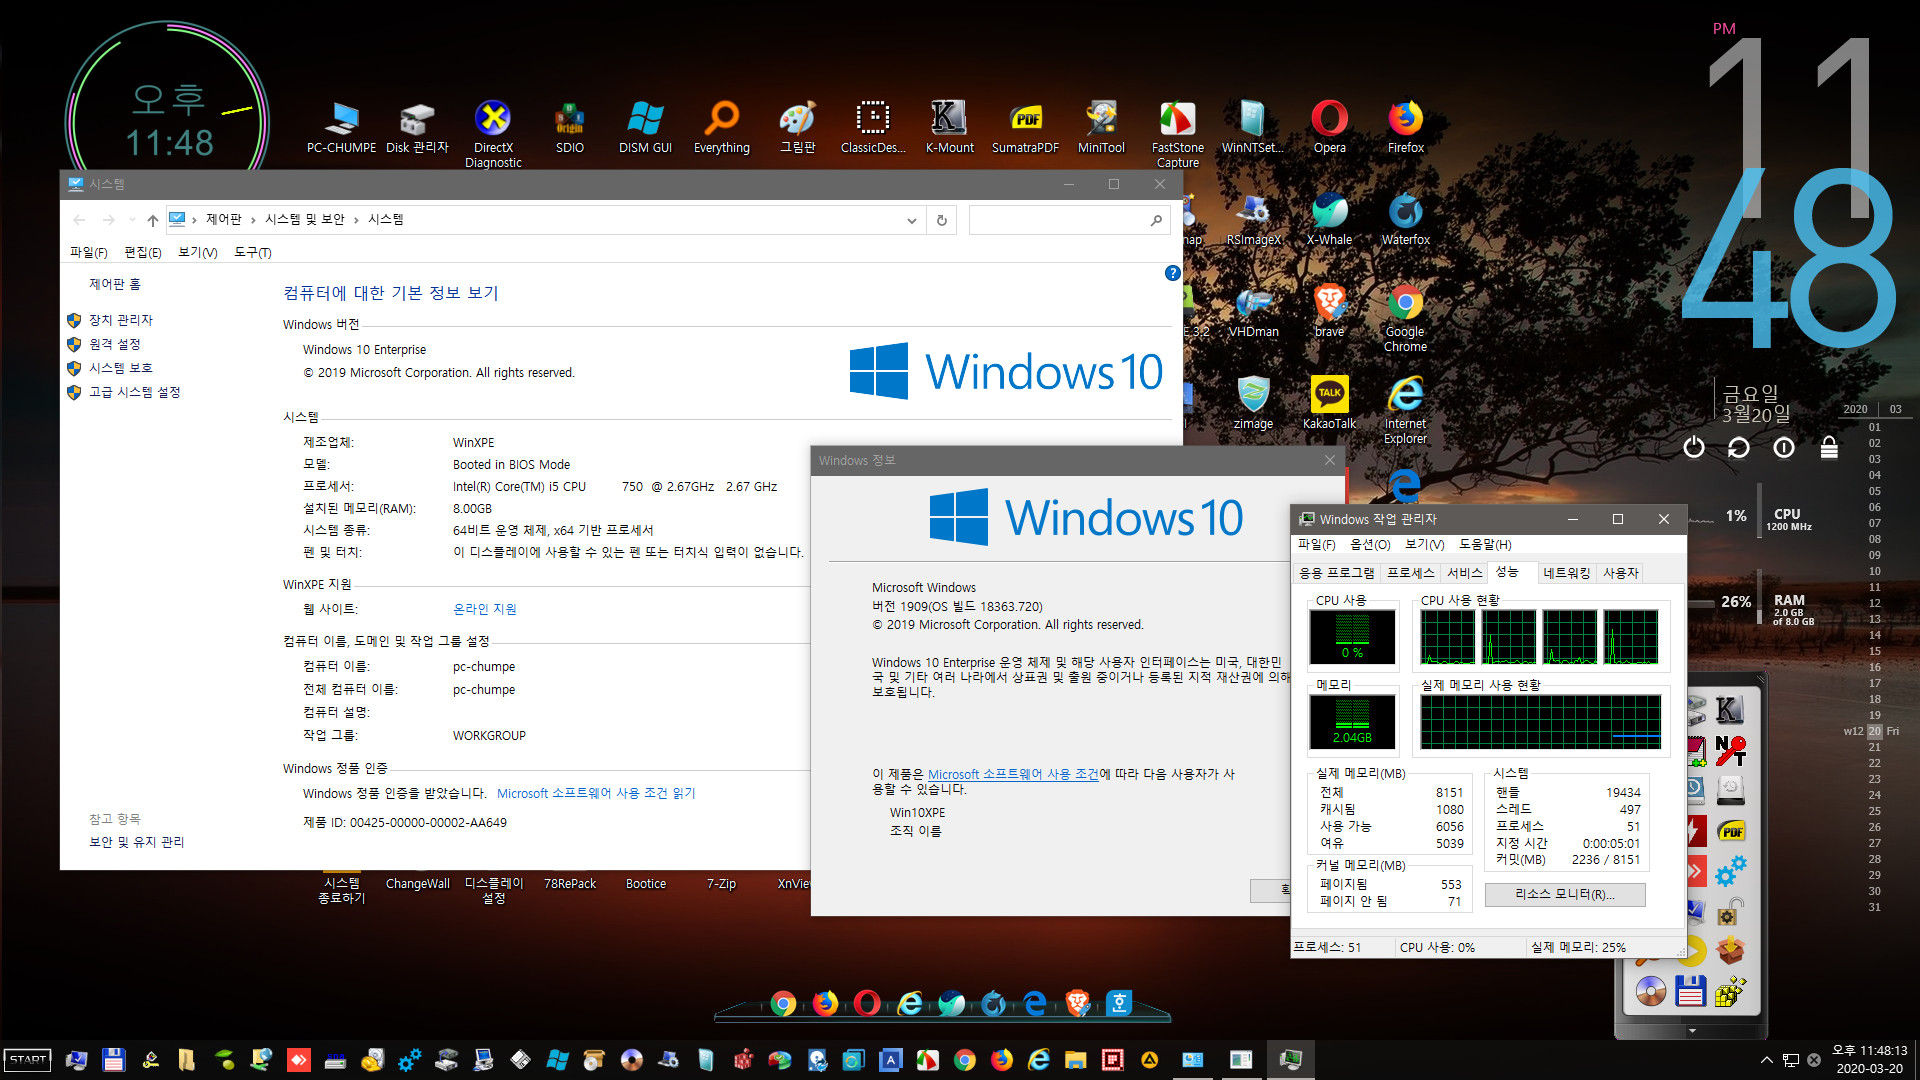Screen dimensions: 1920x1080
Task: Click 온라인 지원 website link
Action: pyautogui.click(x=484, y=609)
